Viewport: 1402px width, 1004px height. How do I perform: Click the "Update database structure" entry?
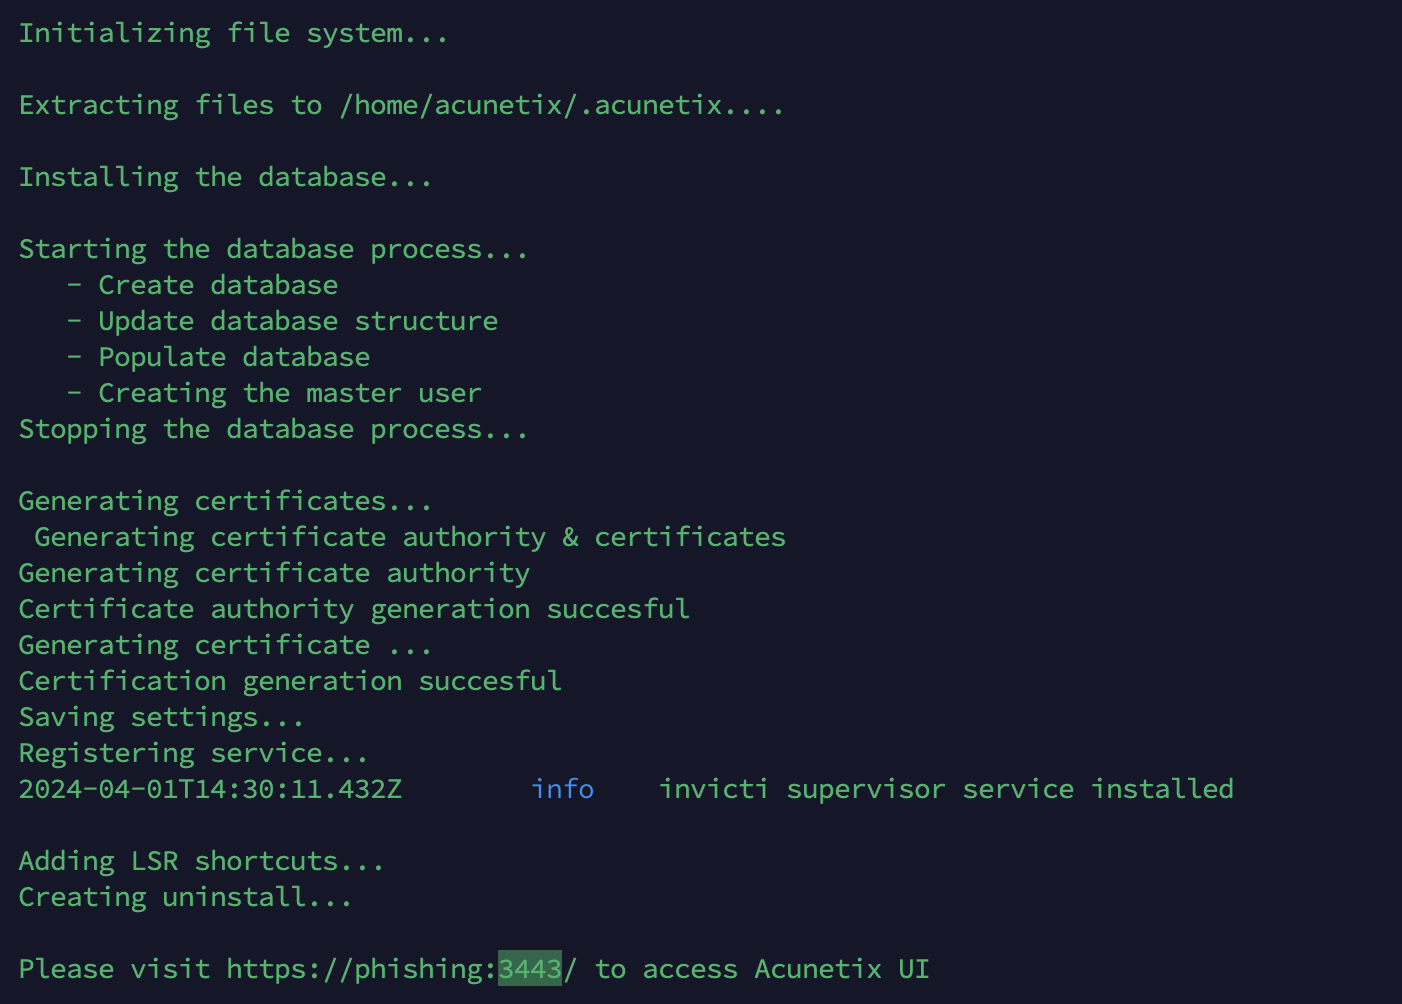(x=298, y=321)
